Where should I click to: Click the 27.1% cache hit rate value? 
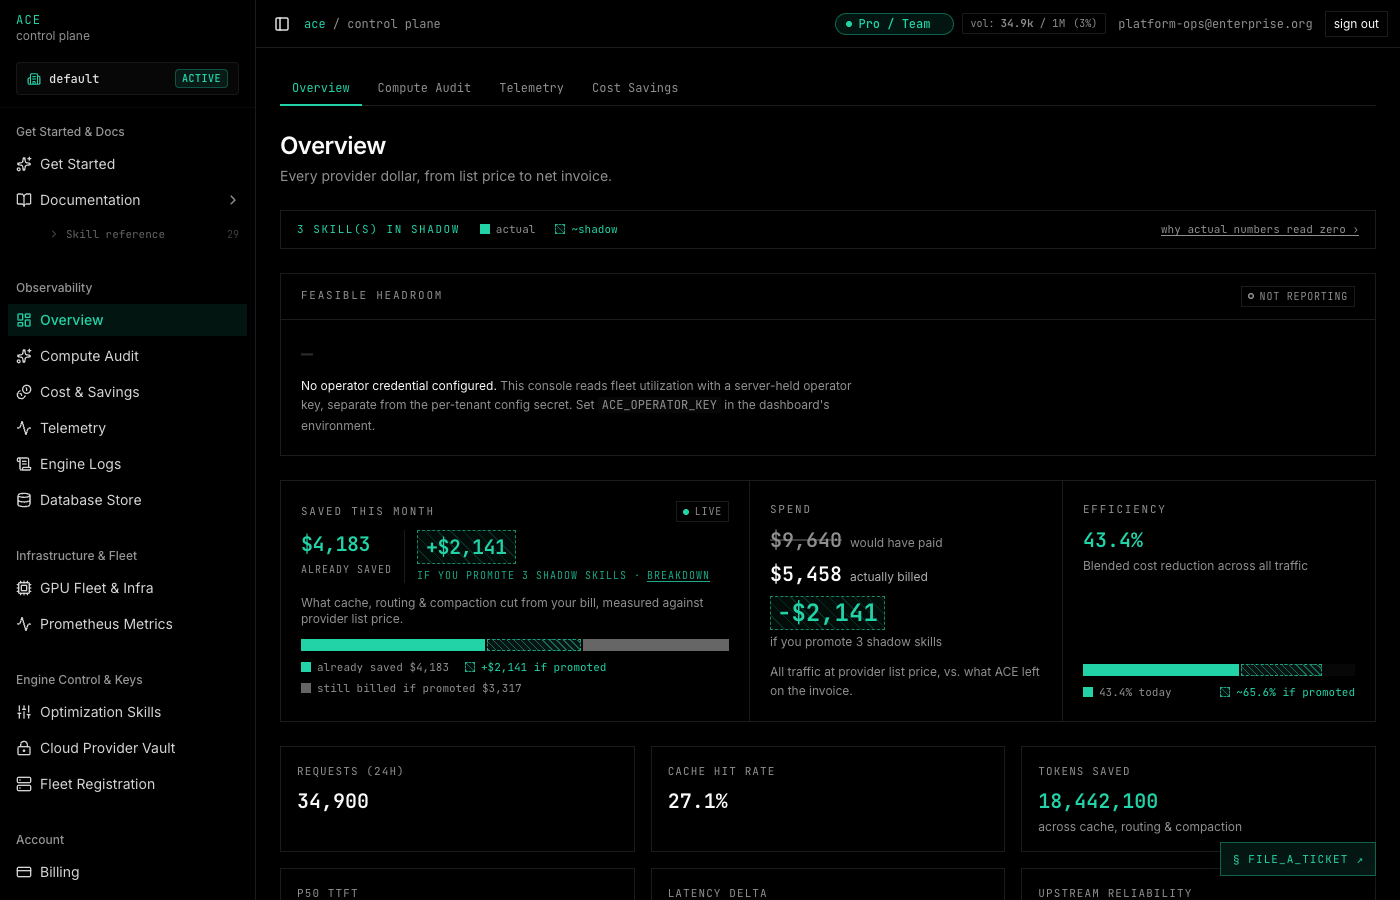698,801
